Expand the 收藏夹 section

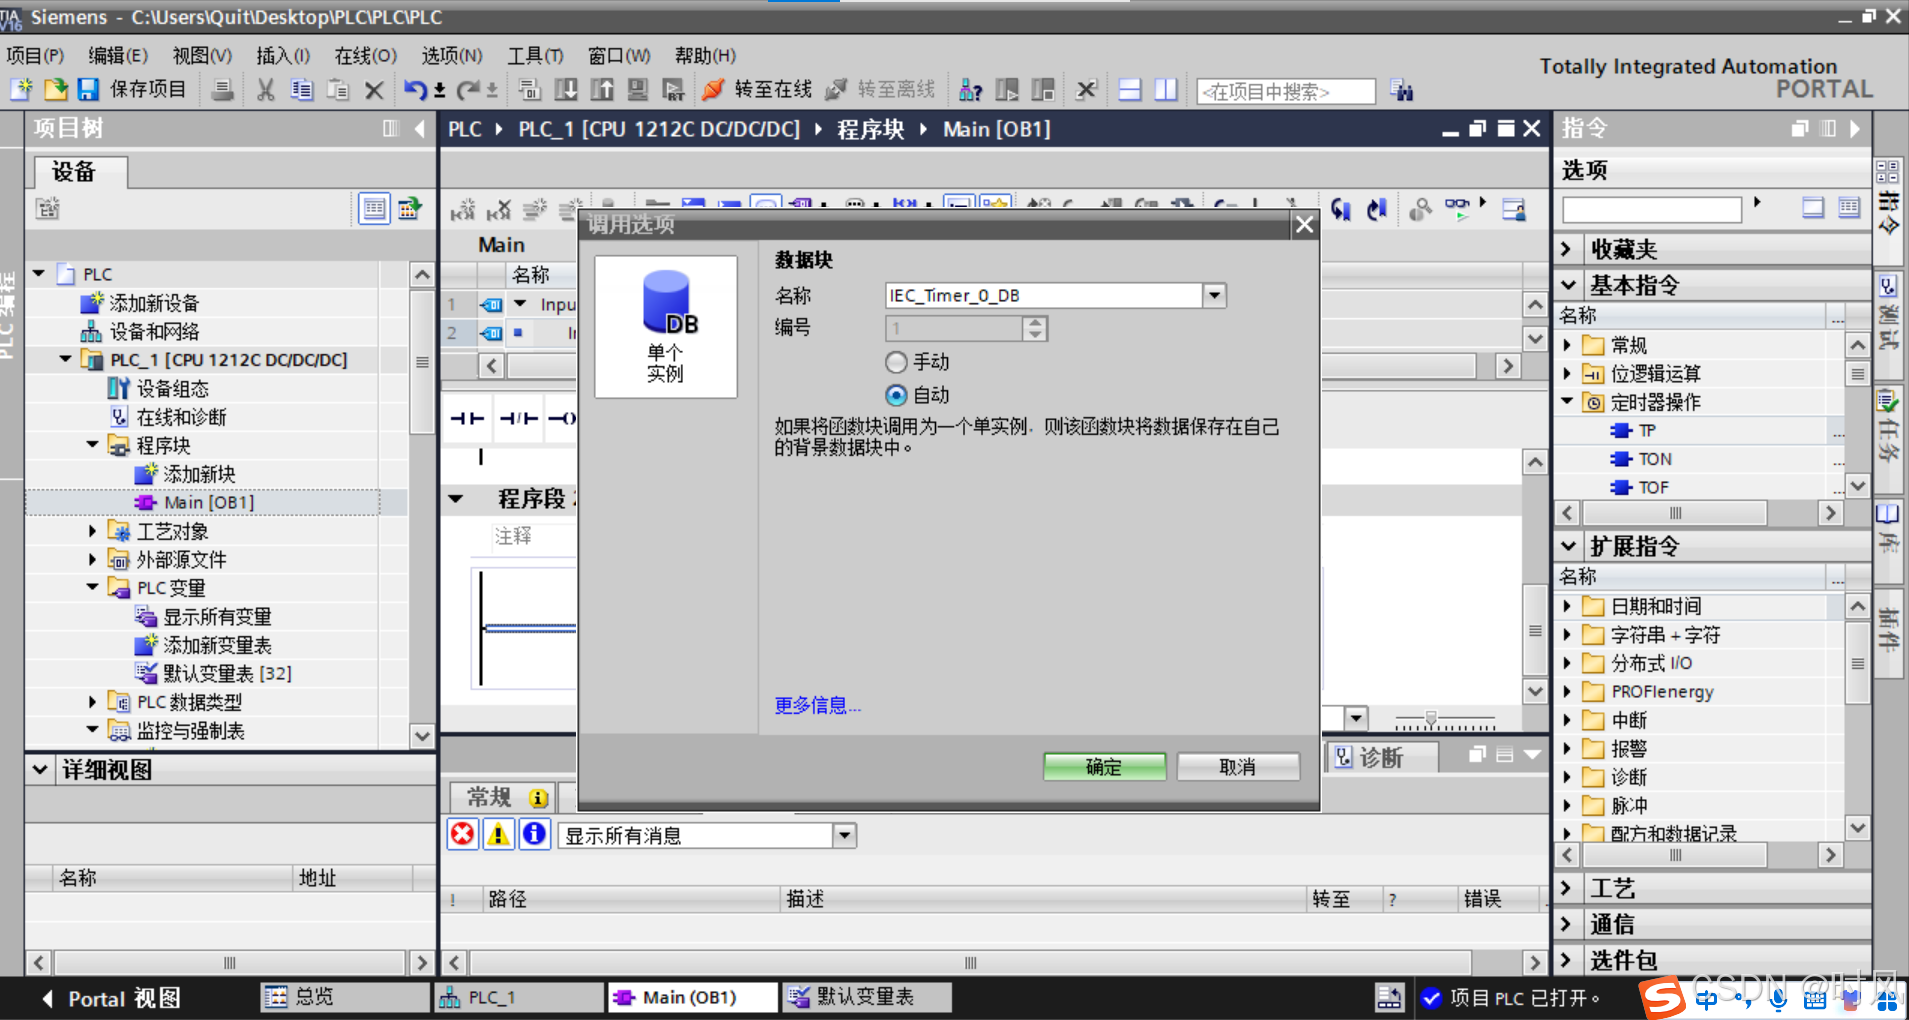[1568, 248]
